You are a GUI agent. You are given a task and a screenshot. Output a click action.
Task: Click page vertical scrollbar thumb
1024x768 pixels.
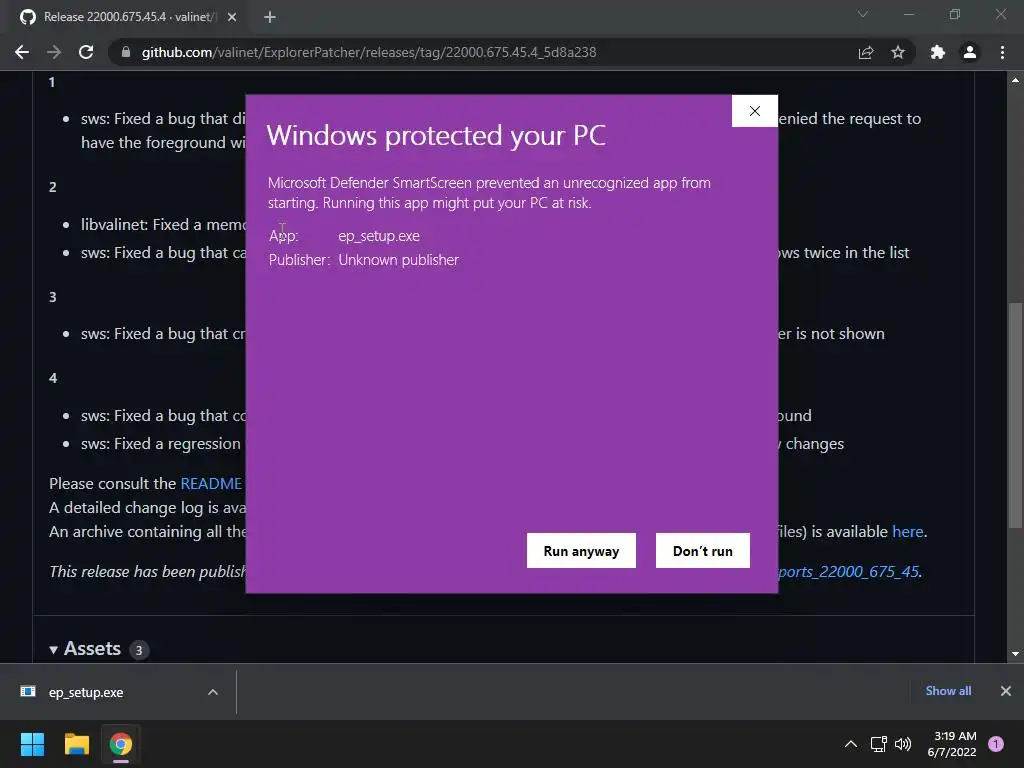[x=1015, y=415]
